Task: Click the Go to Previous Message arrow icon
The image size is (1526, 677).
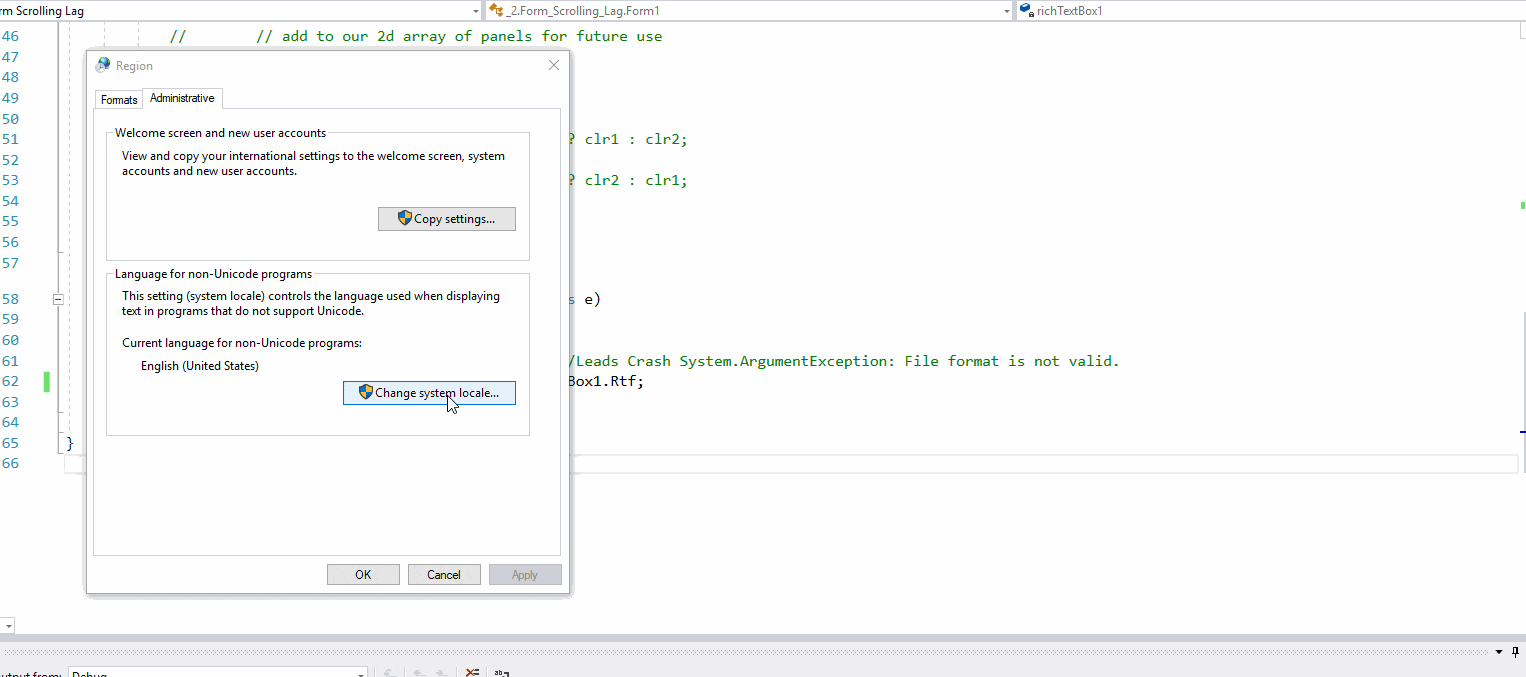Action: [x=421, y=672]
